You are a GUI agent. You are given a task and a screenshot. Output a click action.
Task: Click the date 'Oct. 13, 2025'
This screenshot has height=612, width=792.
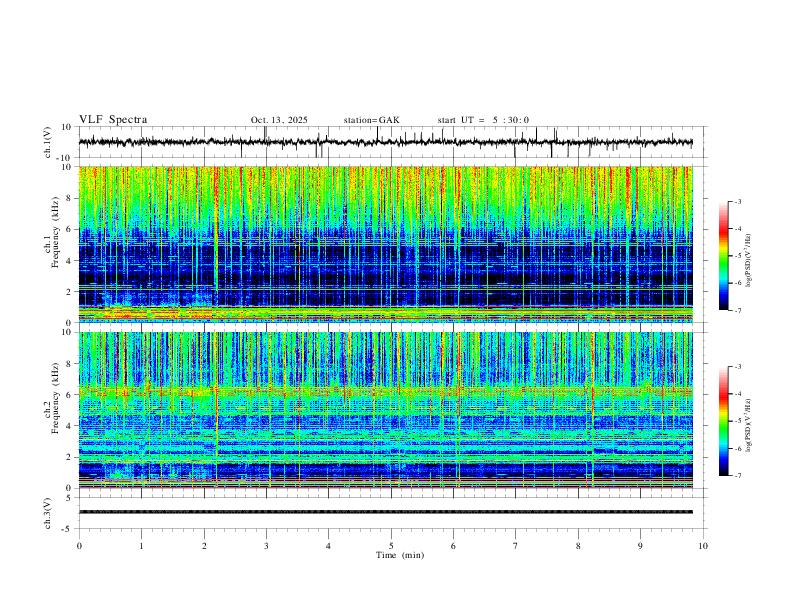coord(279,120)
